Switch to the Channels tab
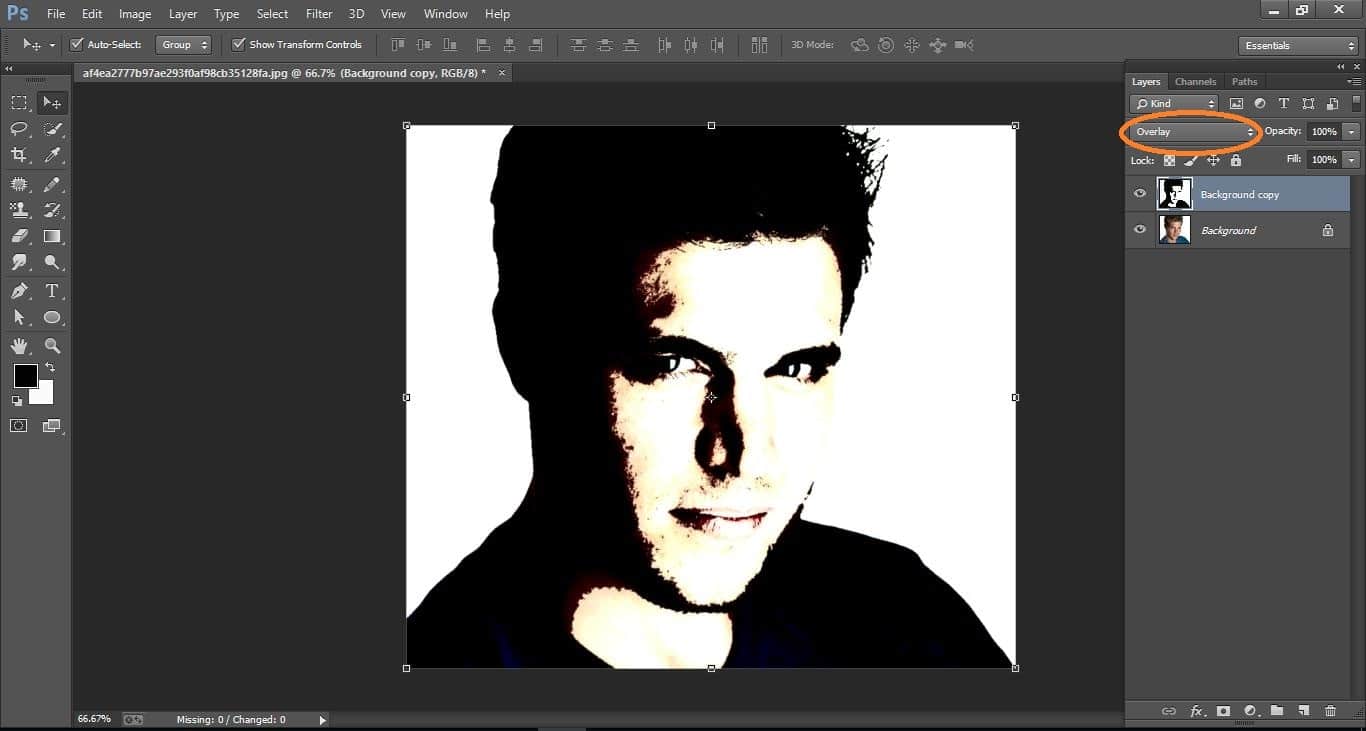 pos(1195,81)
